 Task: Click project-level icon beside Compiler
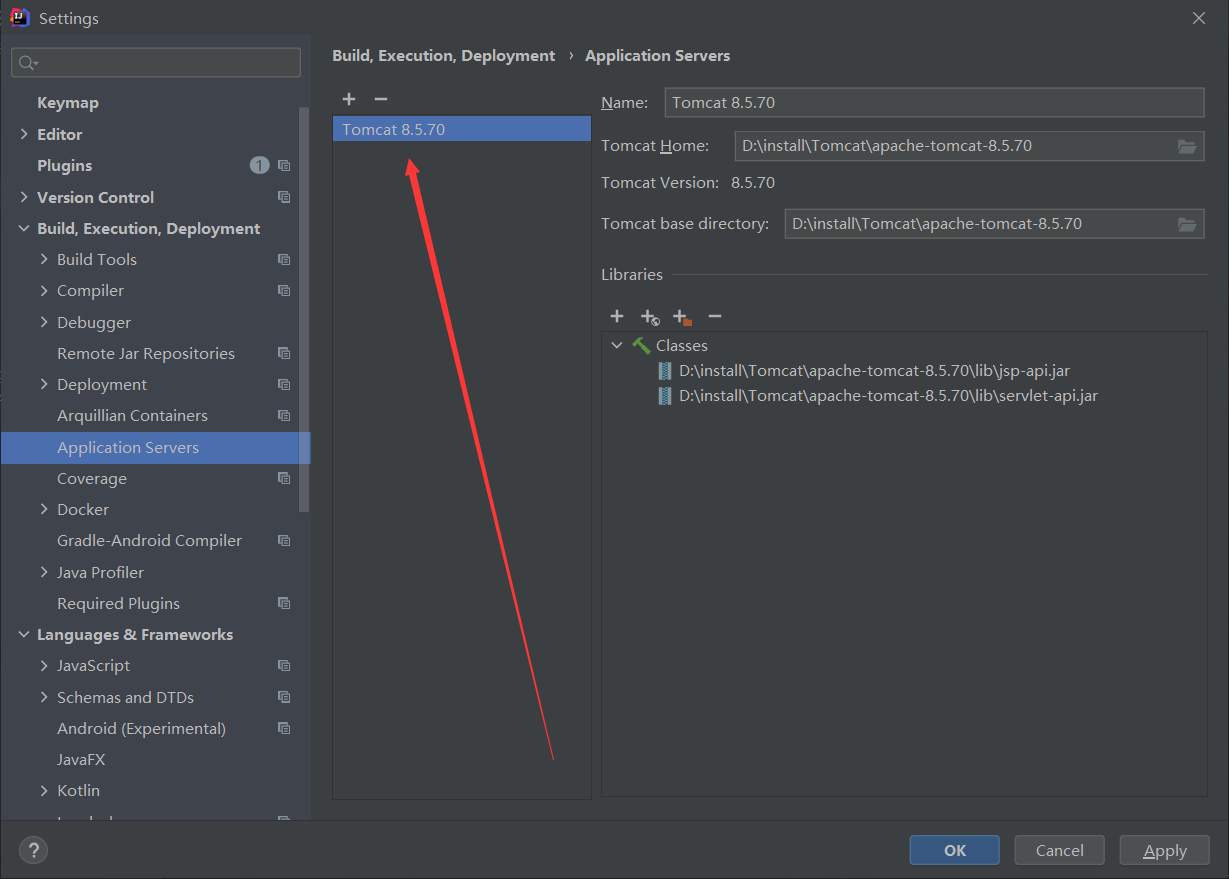click(284, 291)
